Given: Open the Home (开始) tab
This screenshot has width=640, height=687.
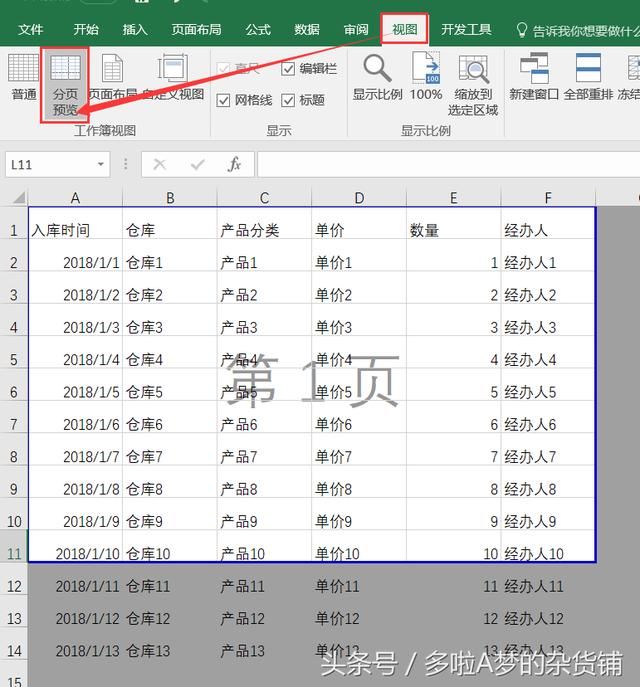Looking at the screenshot, I should click(x=86, y=29).
